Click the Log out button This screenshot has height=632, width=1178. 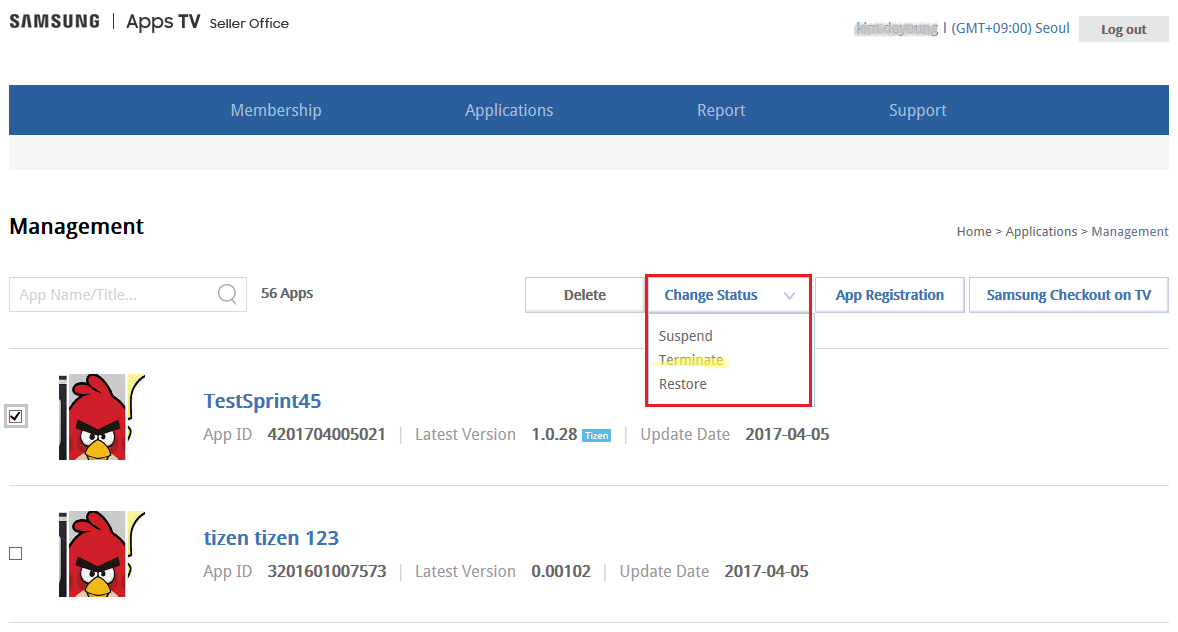click(1123, 29)
